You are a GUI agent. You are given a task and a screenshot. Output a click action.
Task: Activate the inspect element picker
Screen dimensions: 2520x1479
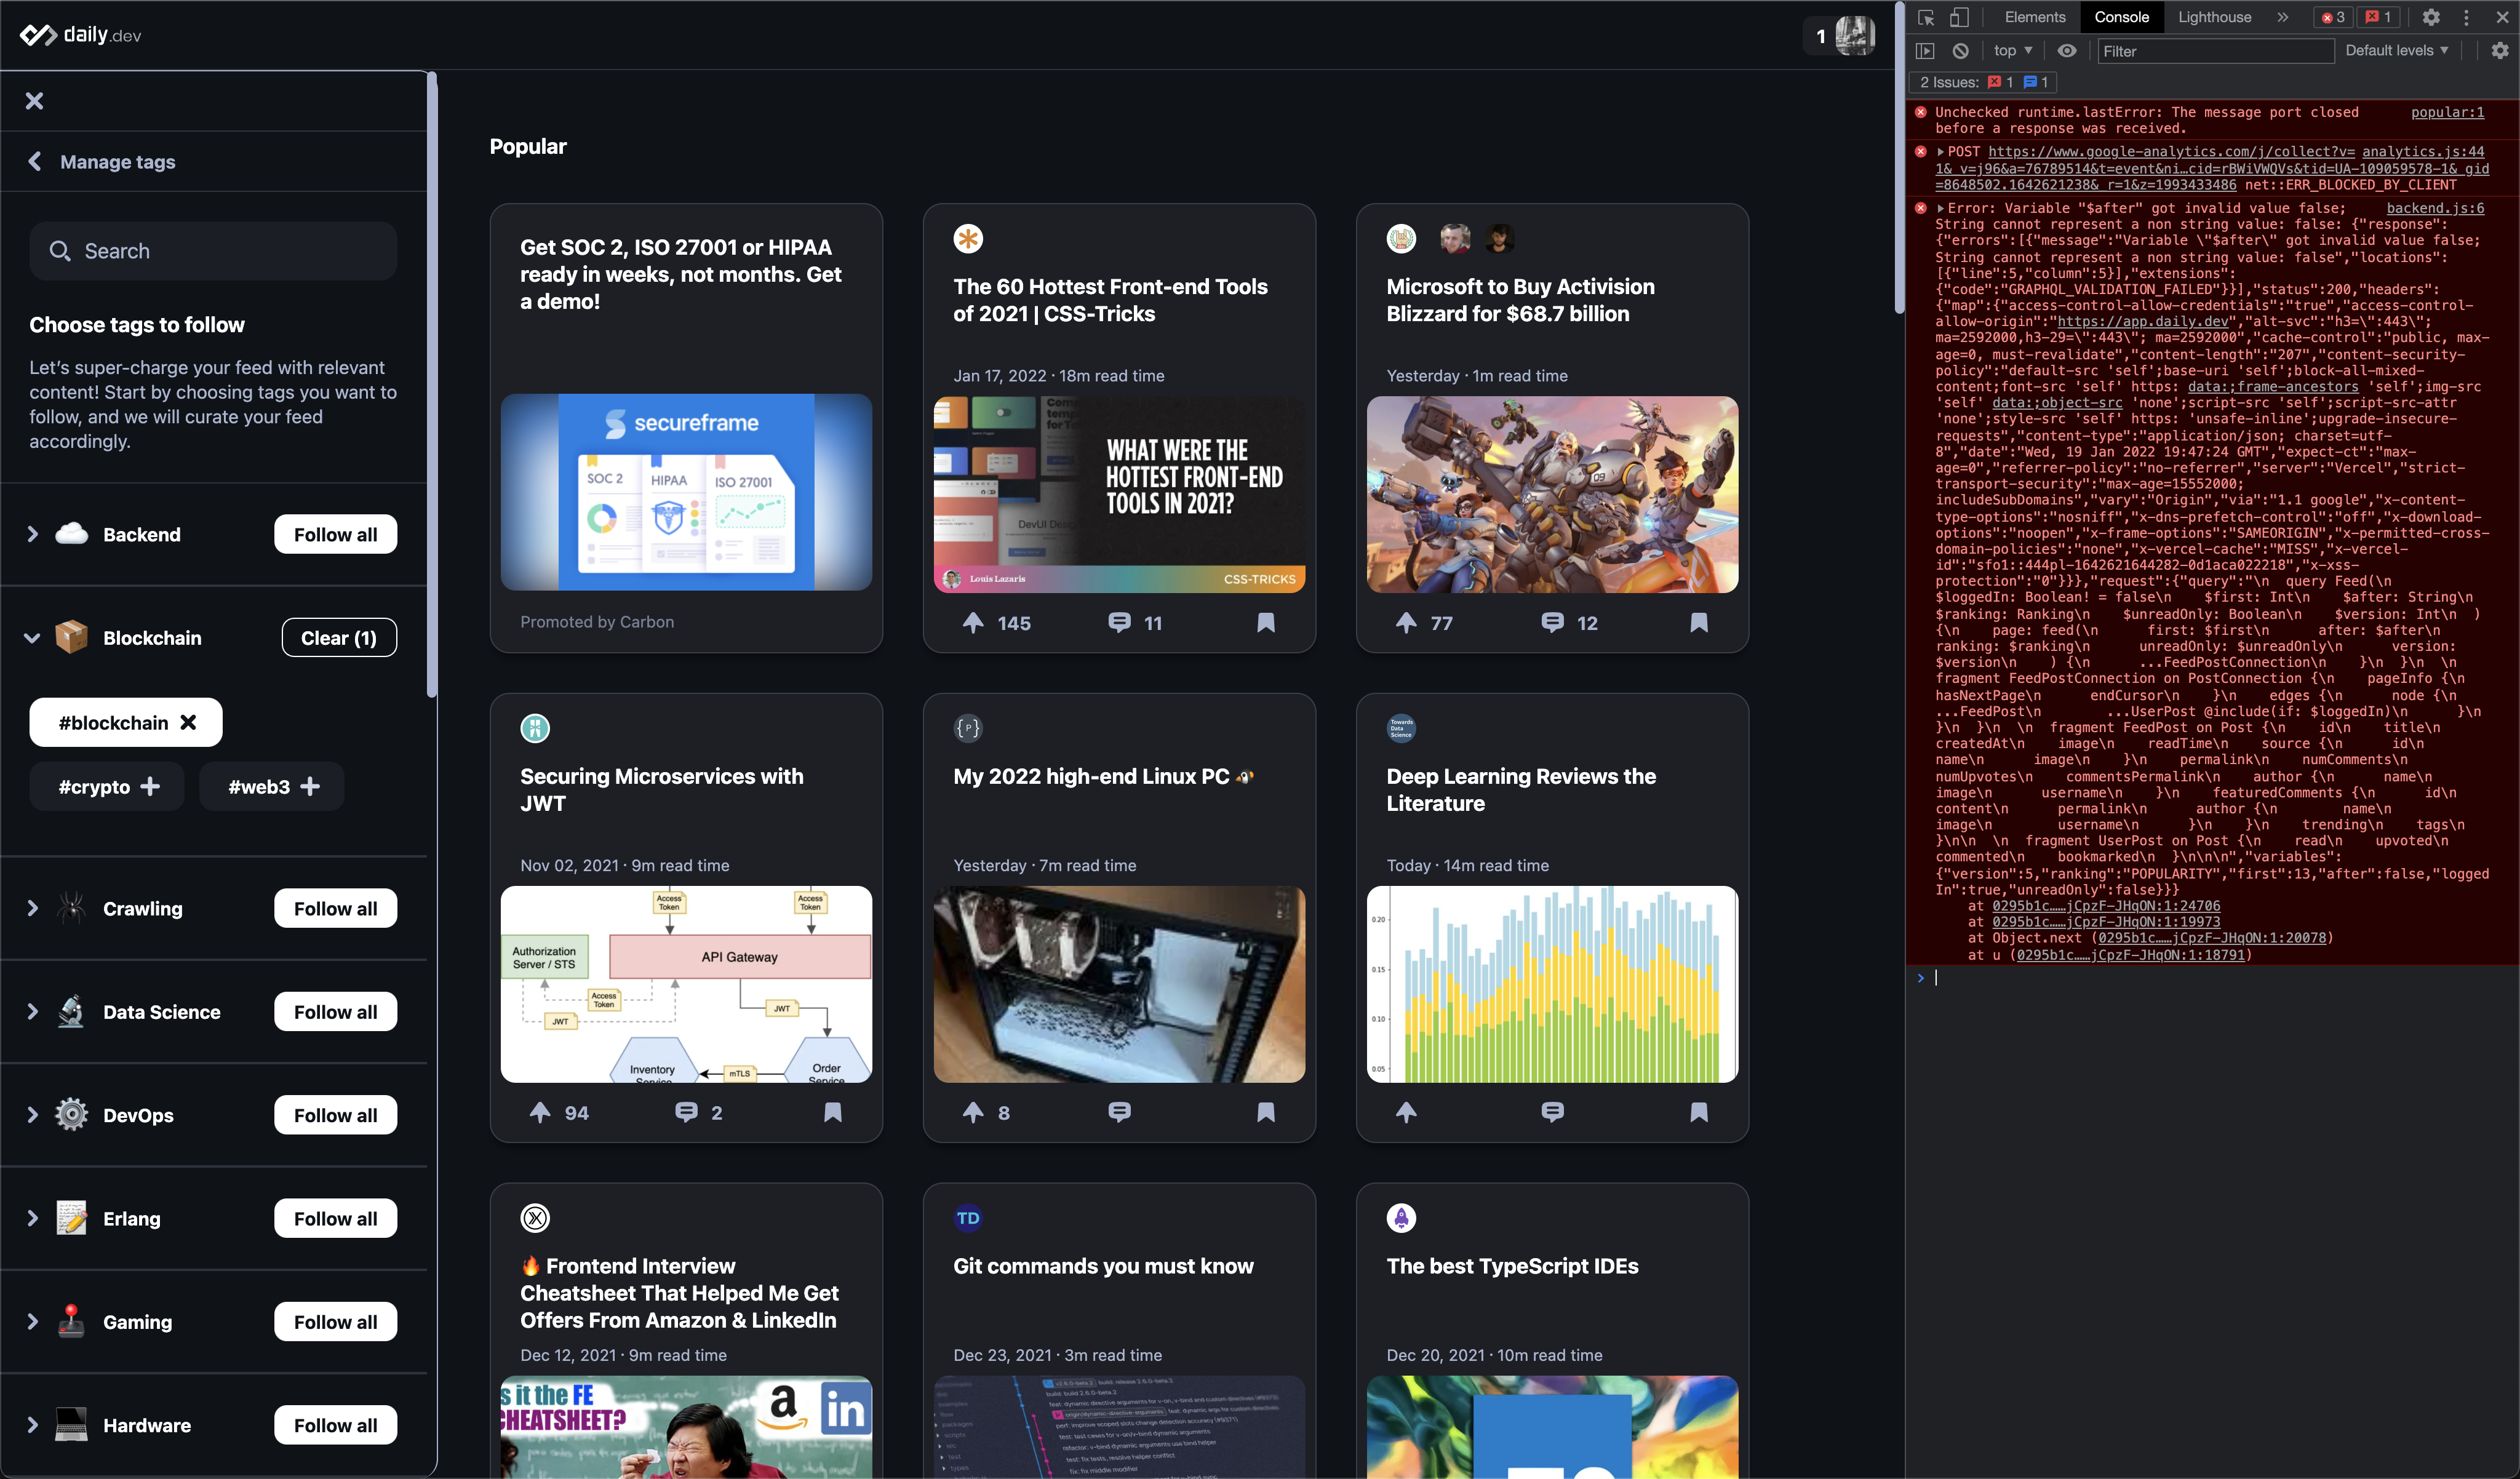click(1926, 17)
